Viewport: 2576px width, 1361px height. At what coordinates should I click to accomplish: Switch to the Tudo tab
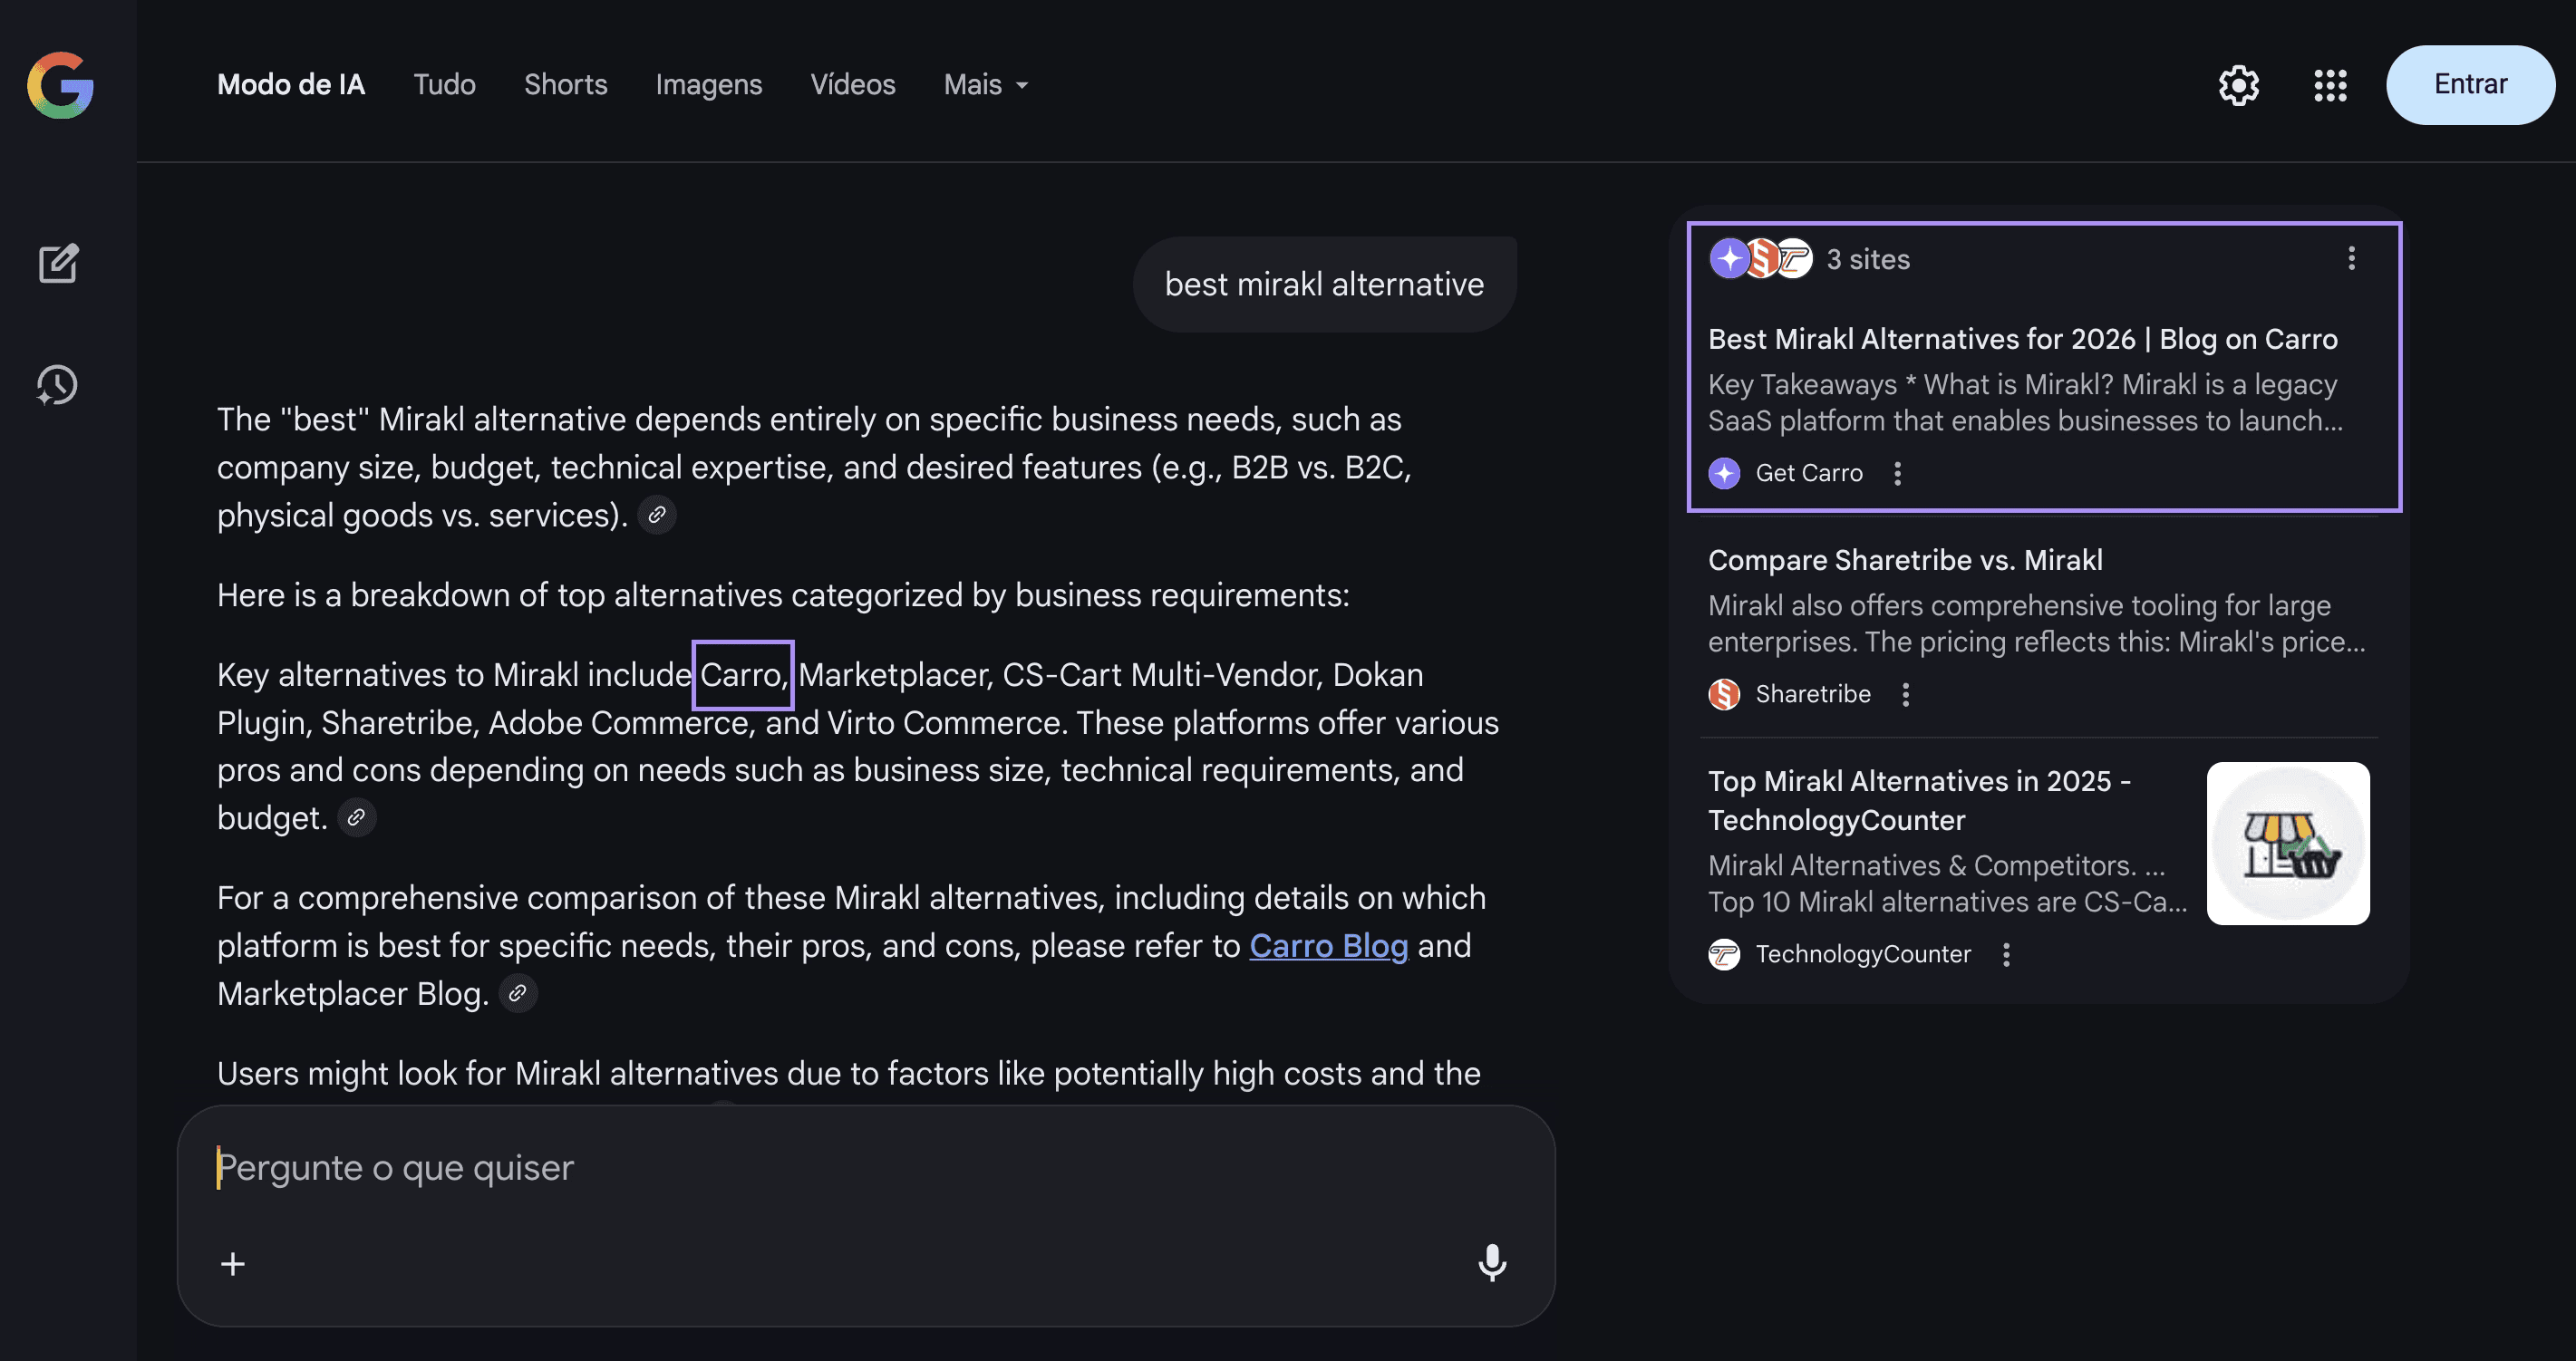pos(445,85)
